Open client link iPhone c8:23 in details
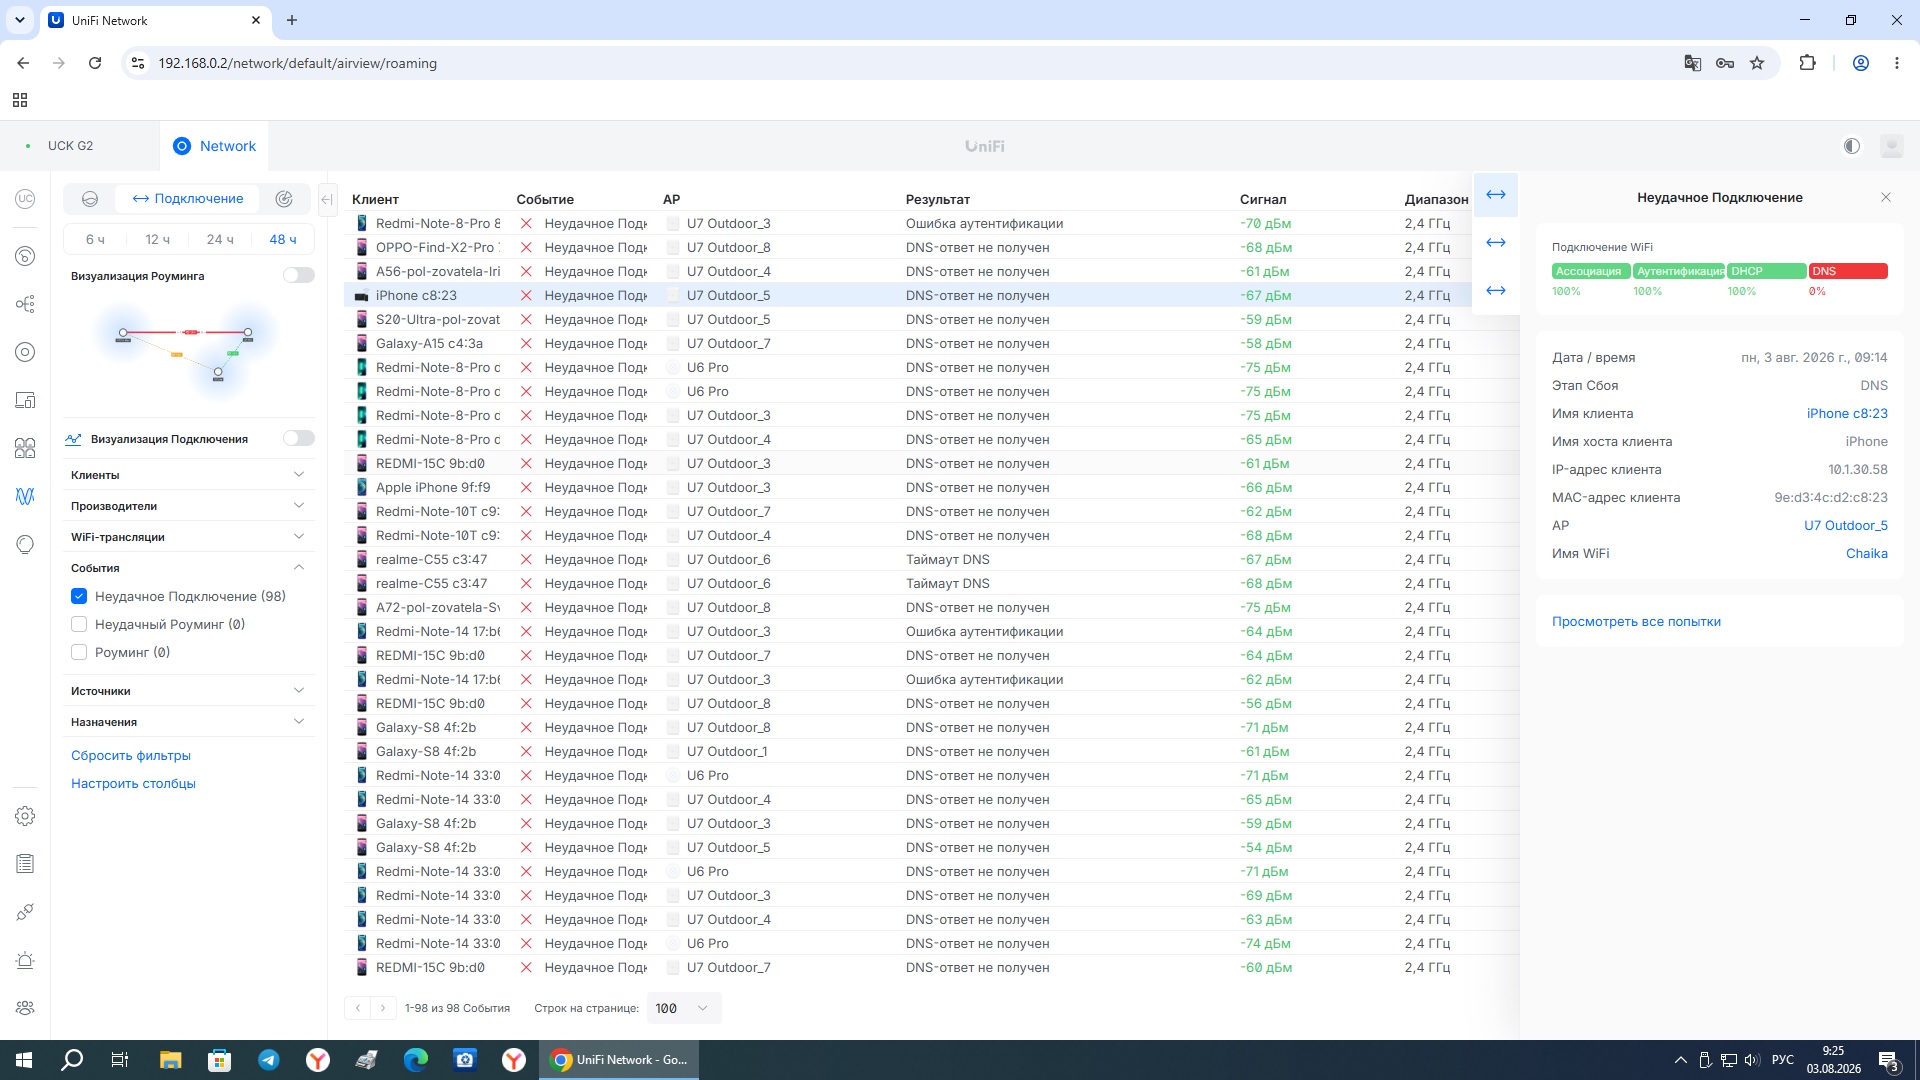The image size is (1920, 1080). tap(1847, 414)
